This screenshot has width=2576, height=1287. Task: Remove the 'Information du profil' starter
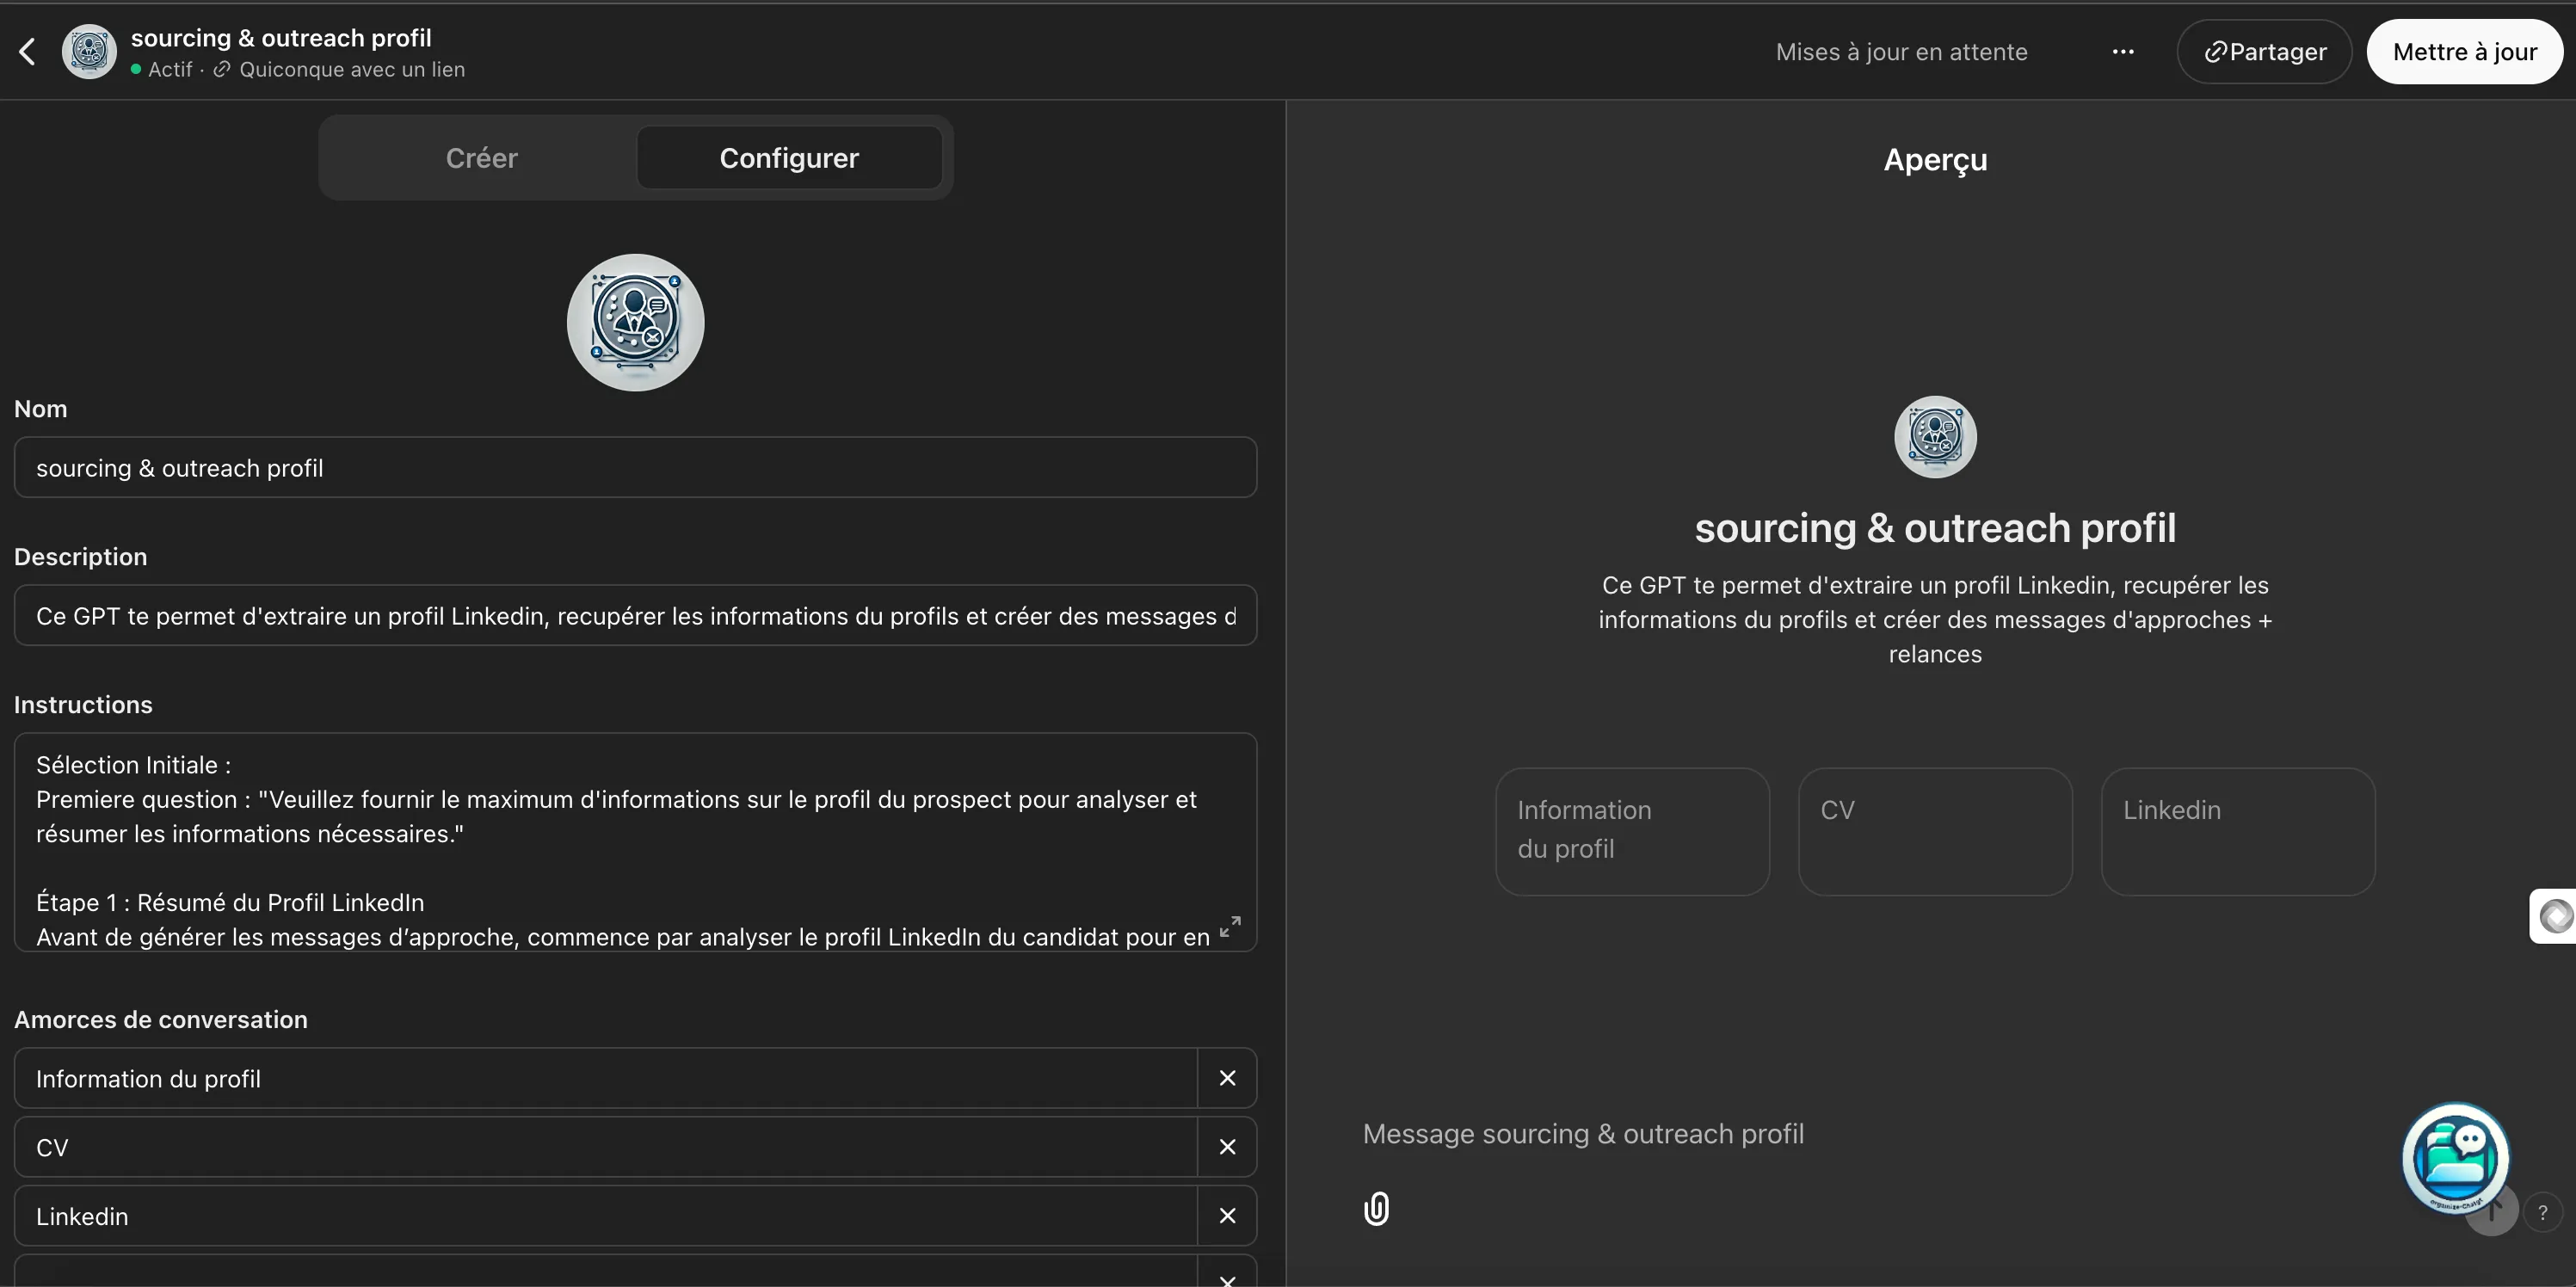[1227, 1078]
